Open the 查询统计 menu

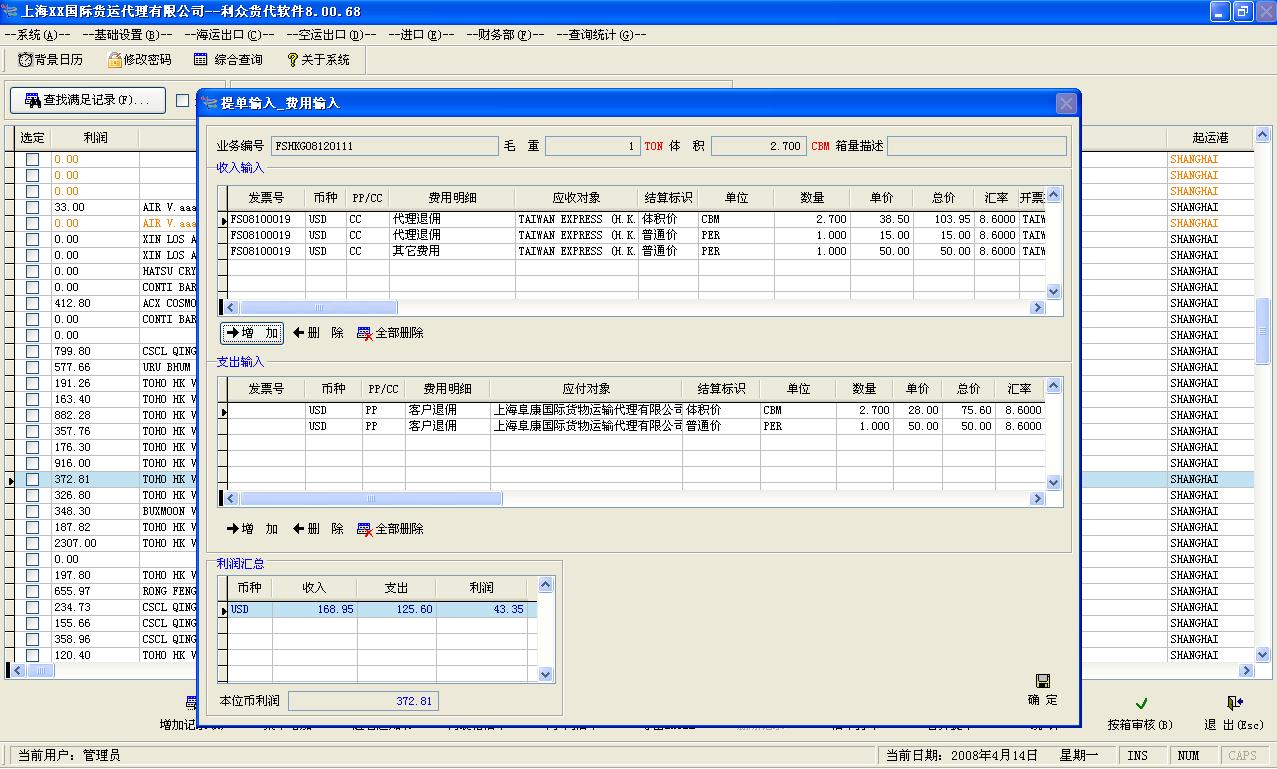tap(601, 34)
